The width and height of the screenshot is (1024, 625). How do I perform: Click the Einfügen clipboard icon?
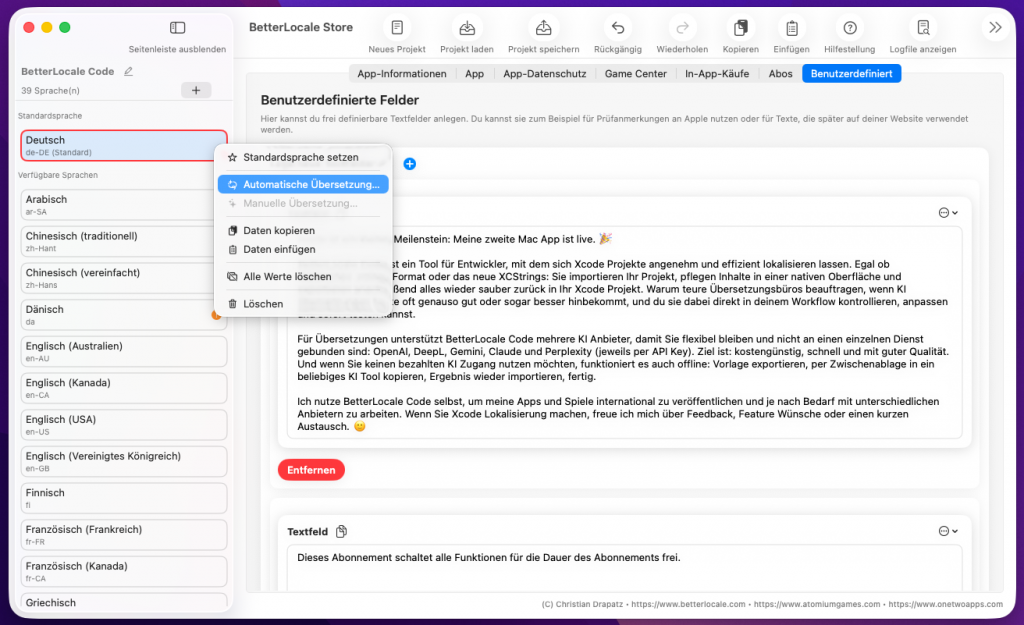pos(791,29)
